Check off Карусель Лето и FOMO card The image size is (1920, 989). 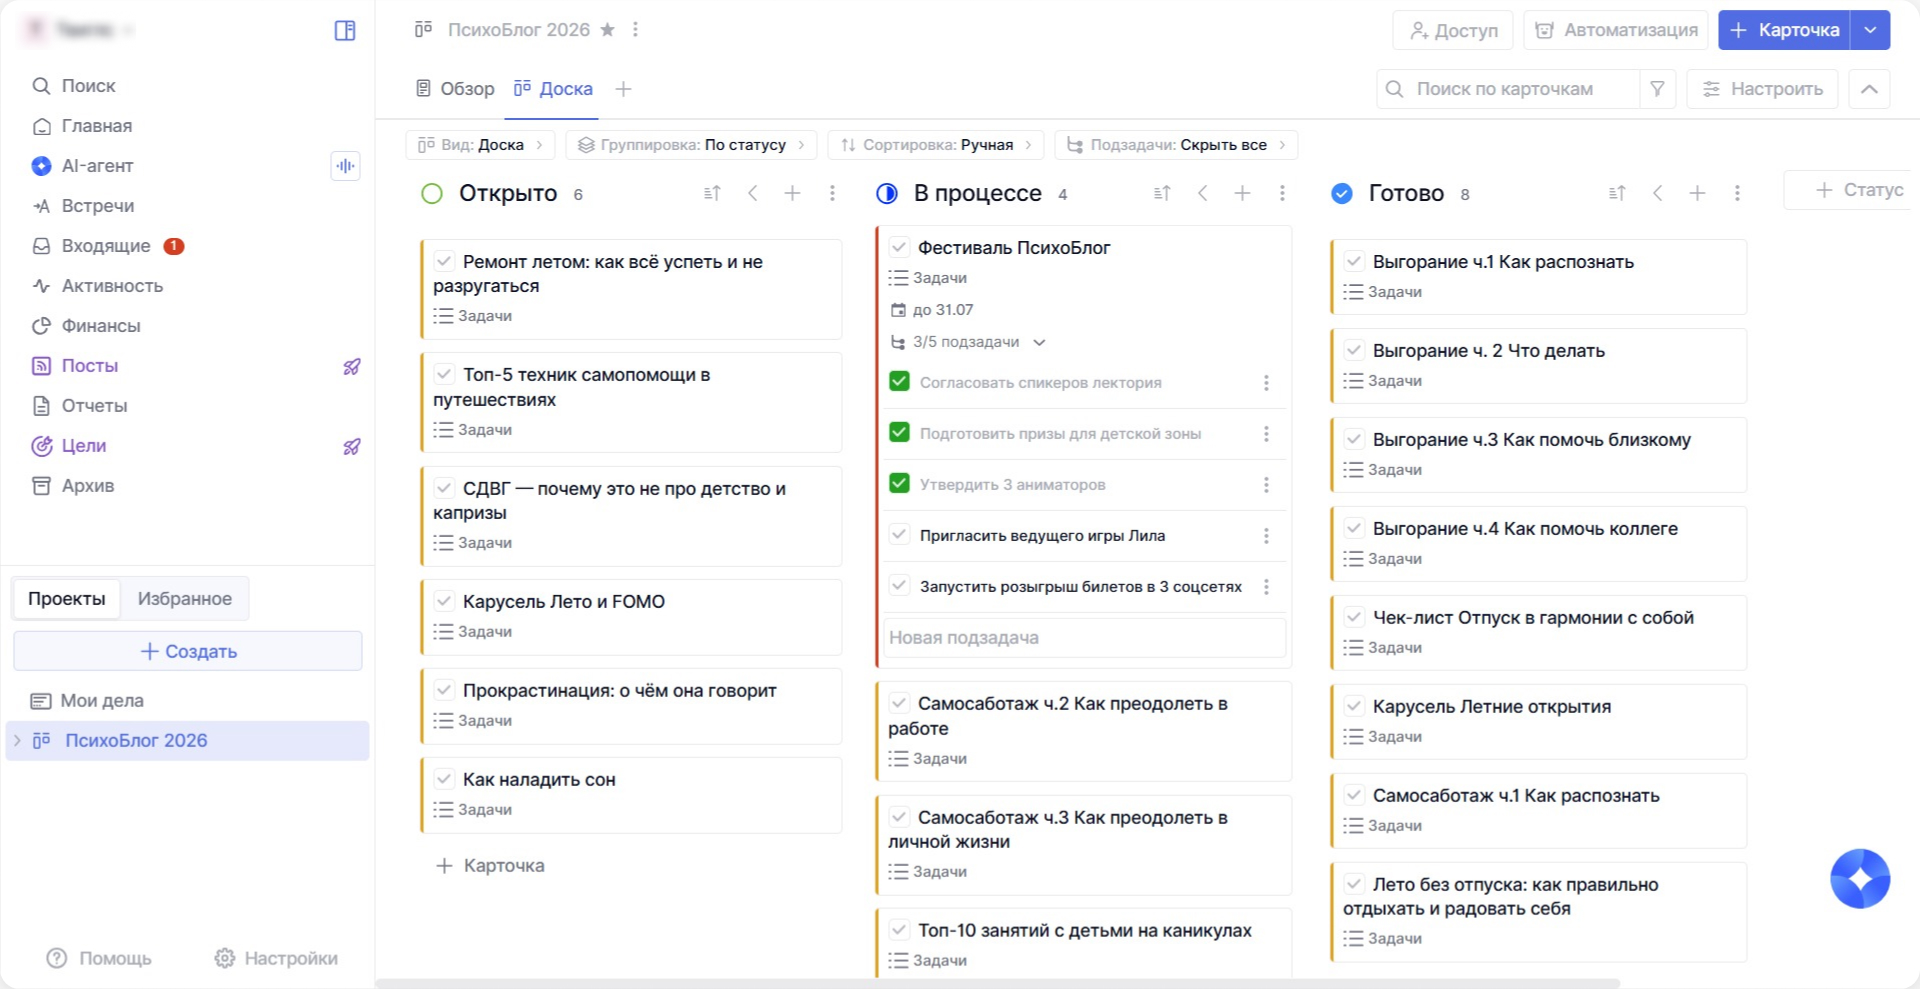pyautogui.click(x=444, y=601)
